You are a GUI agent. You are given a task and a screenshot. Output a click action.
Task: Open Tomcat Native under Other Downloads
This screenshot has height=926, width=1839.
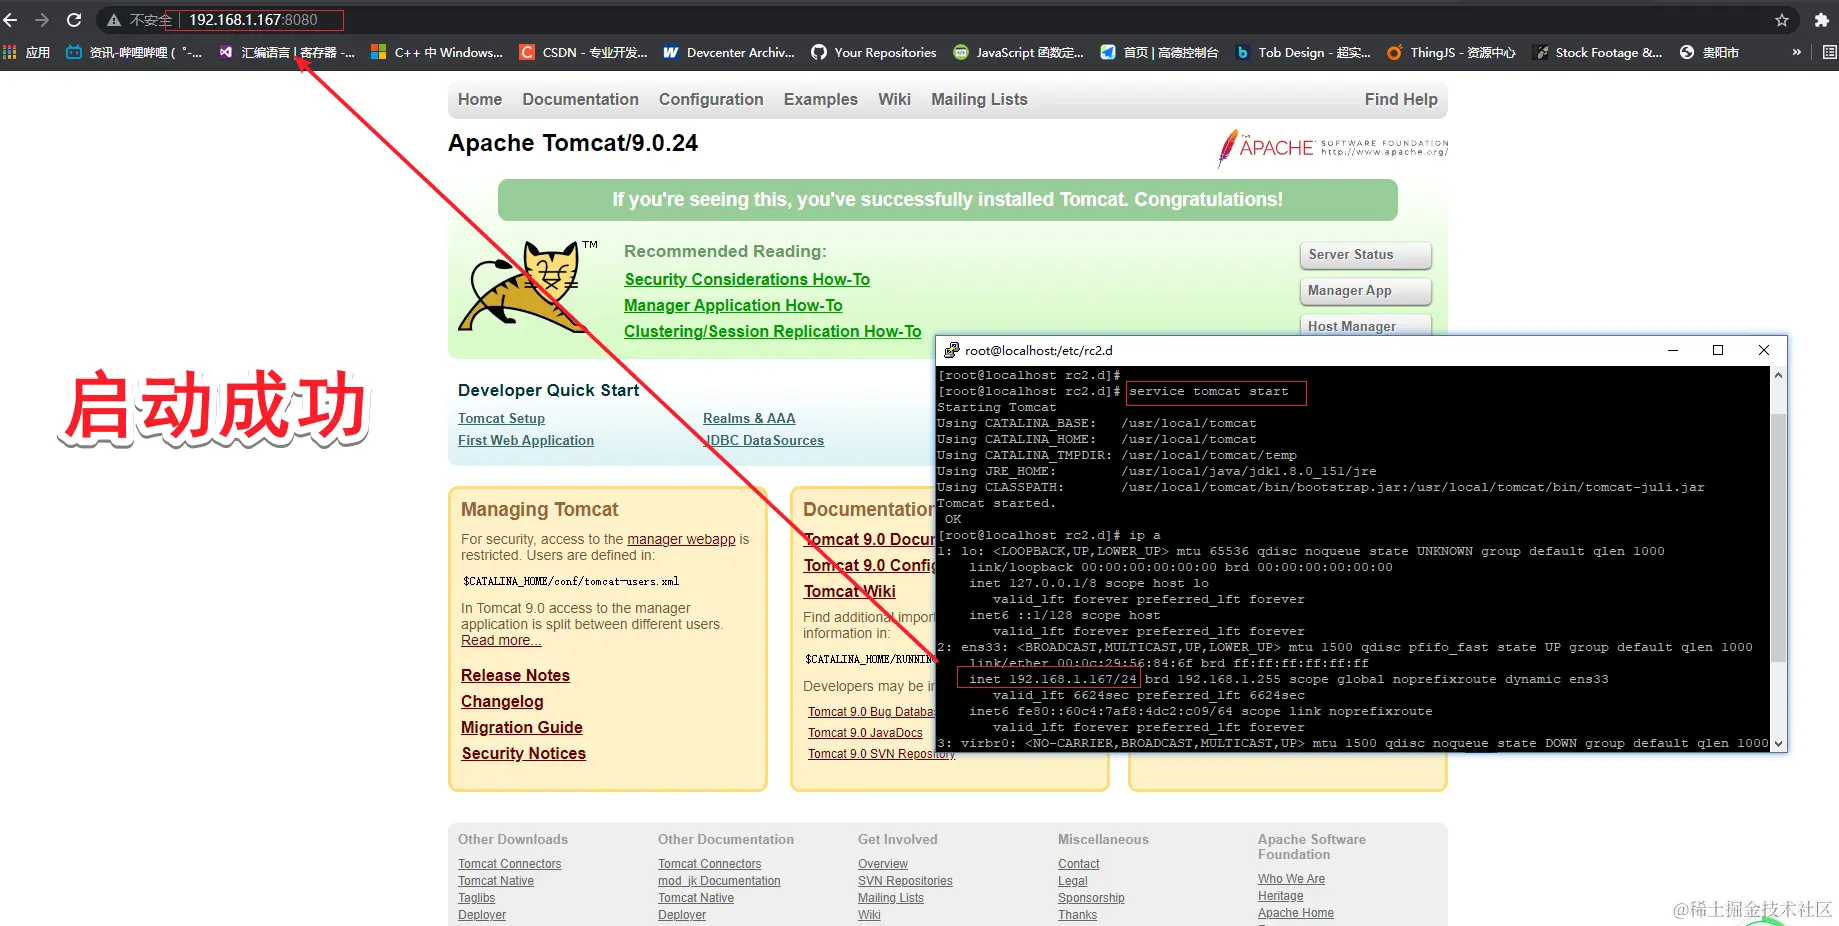496,881
